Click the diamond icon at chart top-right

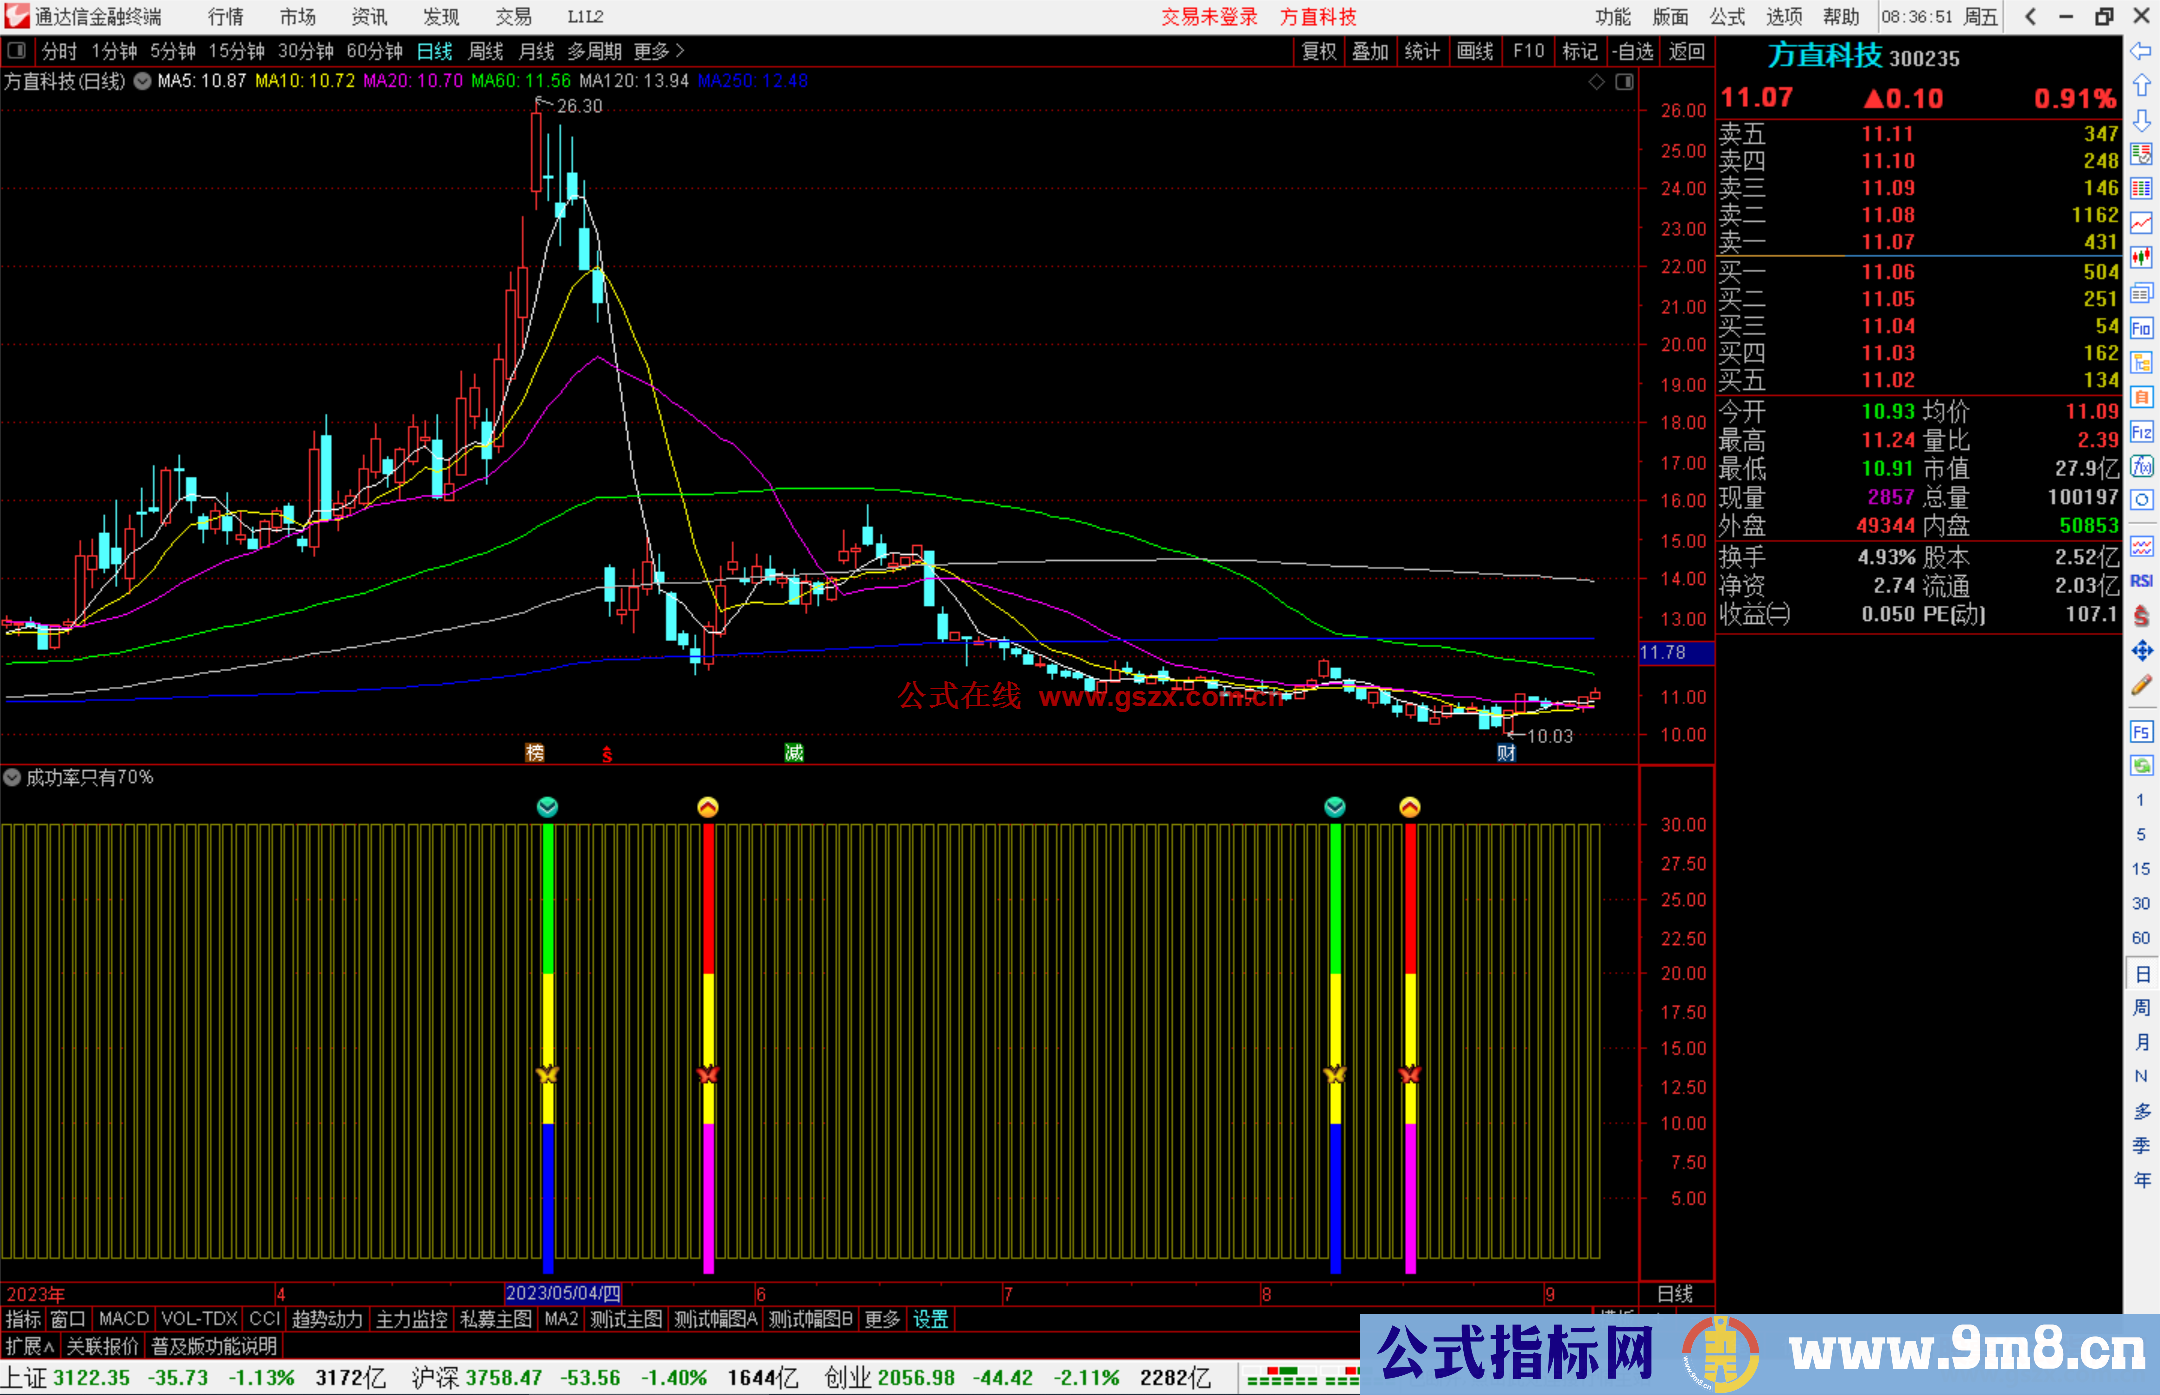1596,82
